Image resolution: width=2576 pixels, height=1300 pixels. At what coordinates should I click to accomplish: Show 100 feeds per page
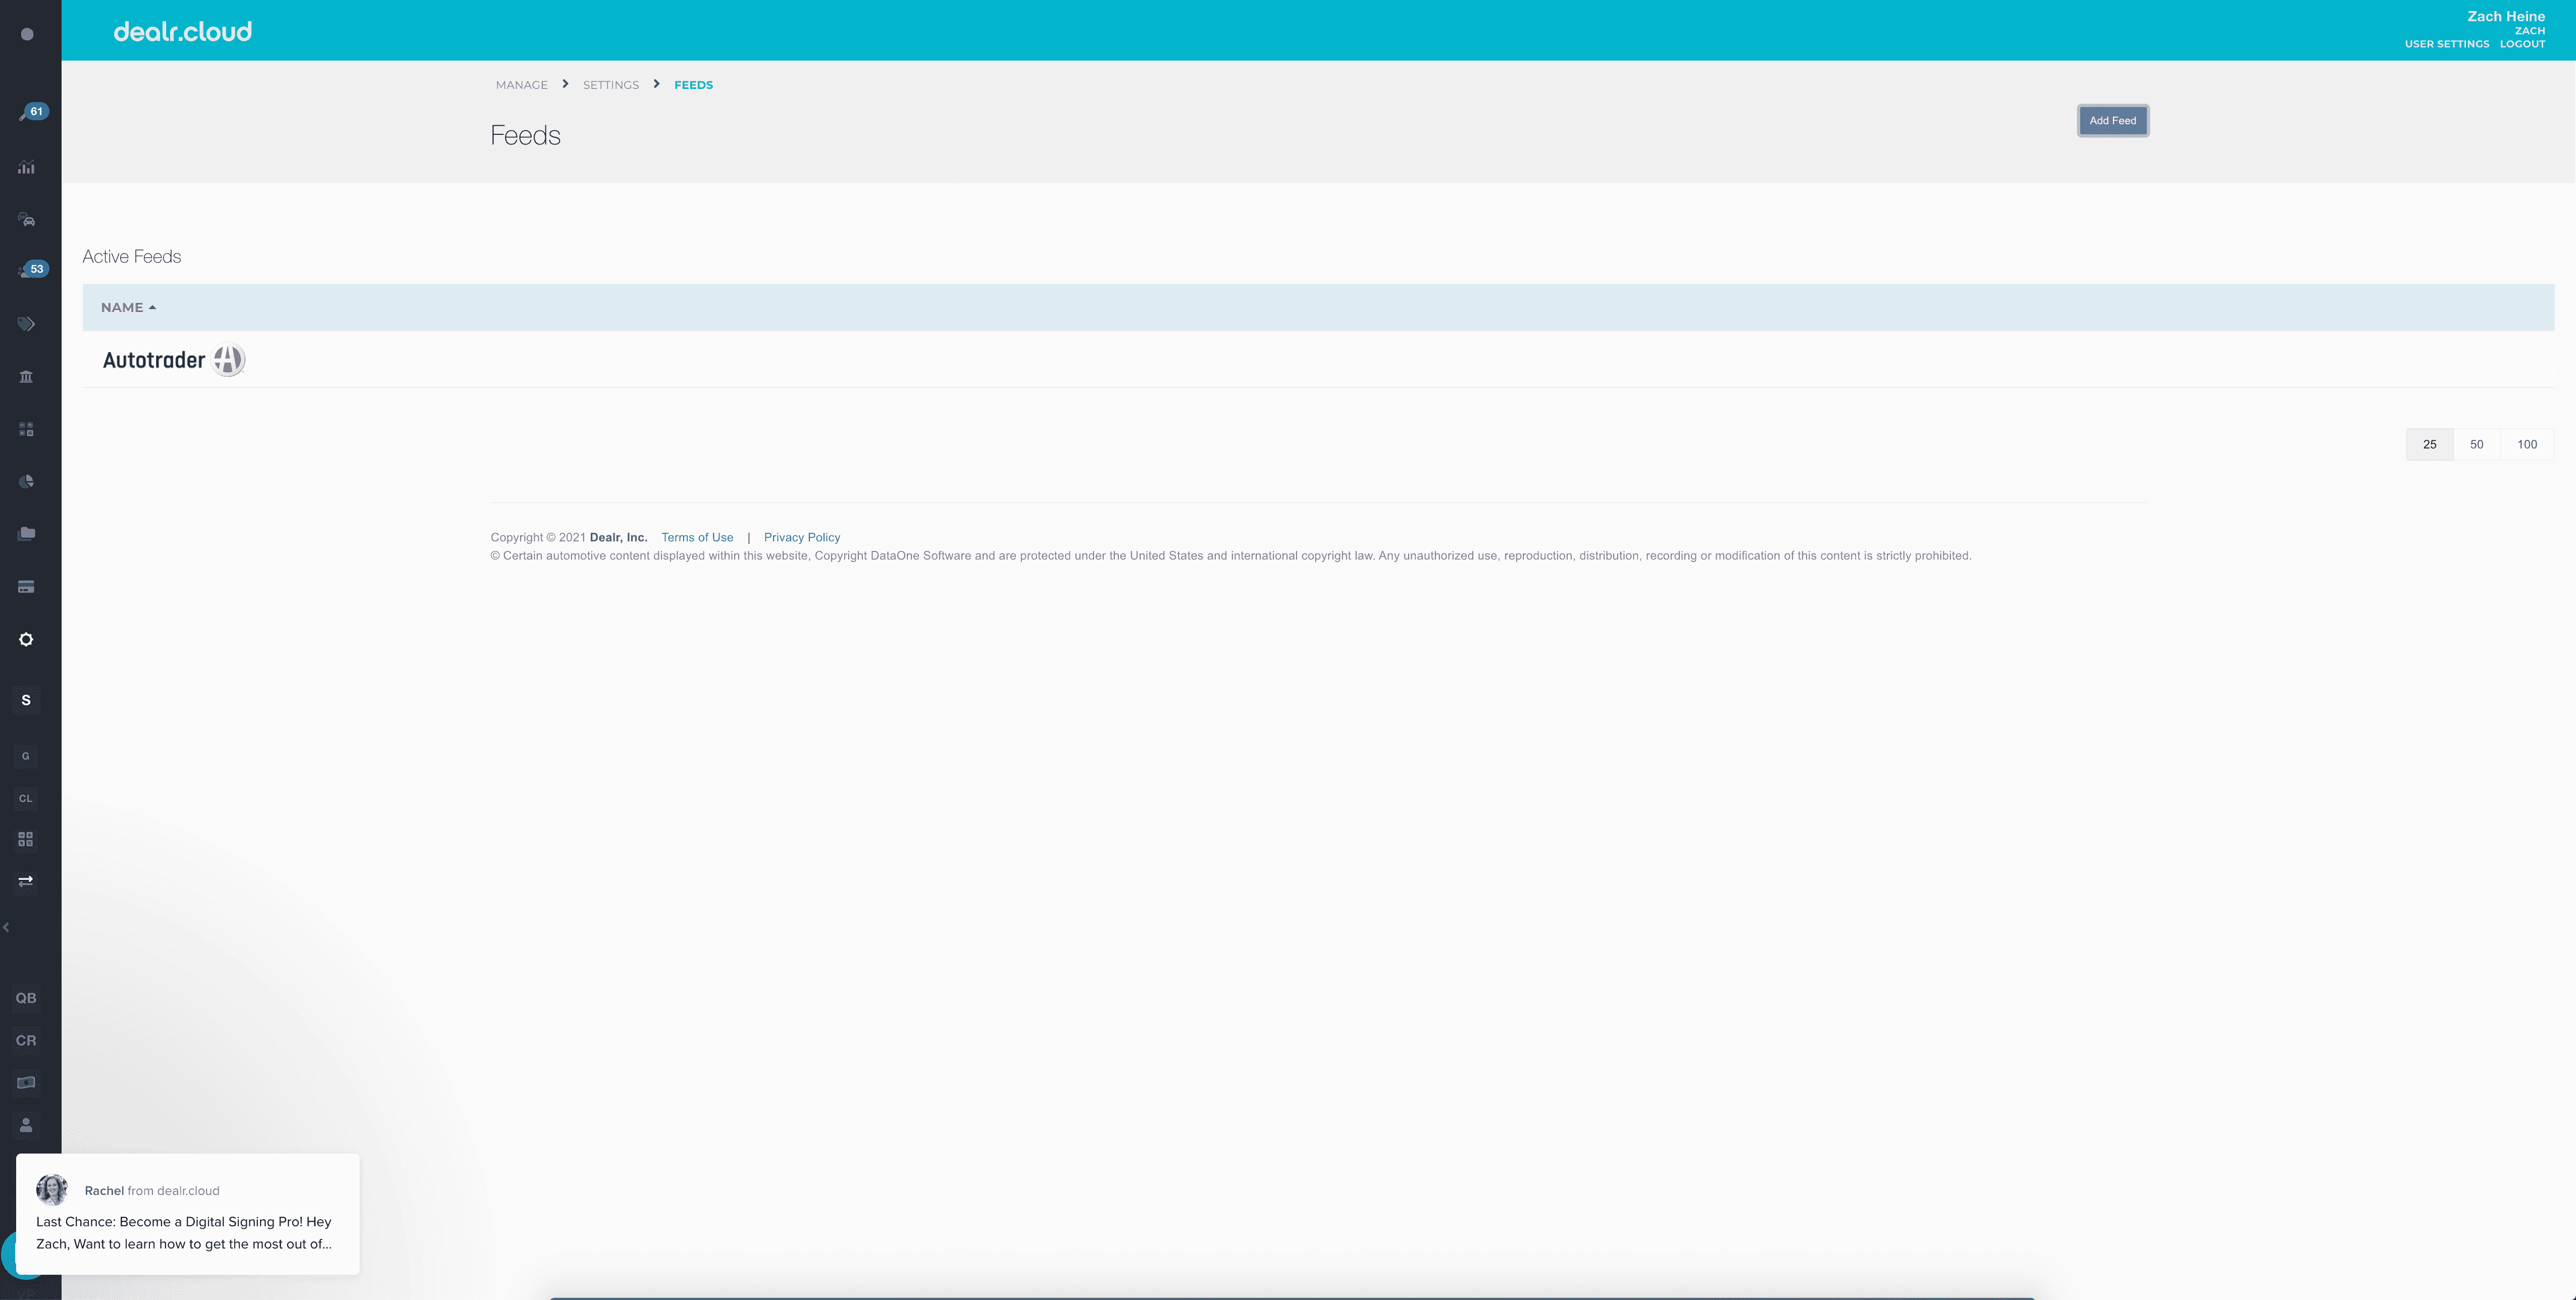(2526, 445)
